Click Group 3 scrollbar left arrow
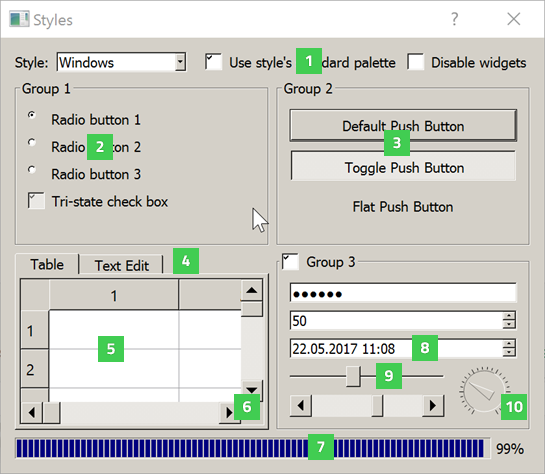This screenshot has width=545, height=474. tap(301, 405)
